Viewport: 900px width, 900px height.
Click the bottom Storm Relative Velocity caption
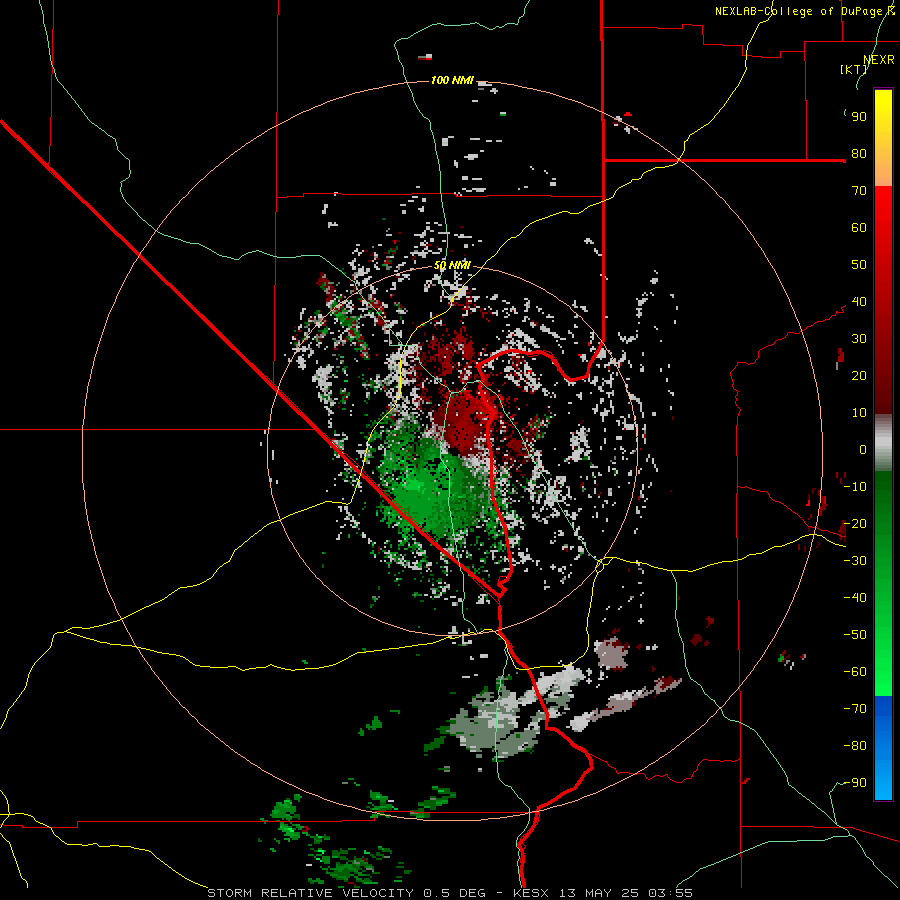coord(450,893)
